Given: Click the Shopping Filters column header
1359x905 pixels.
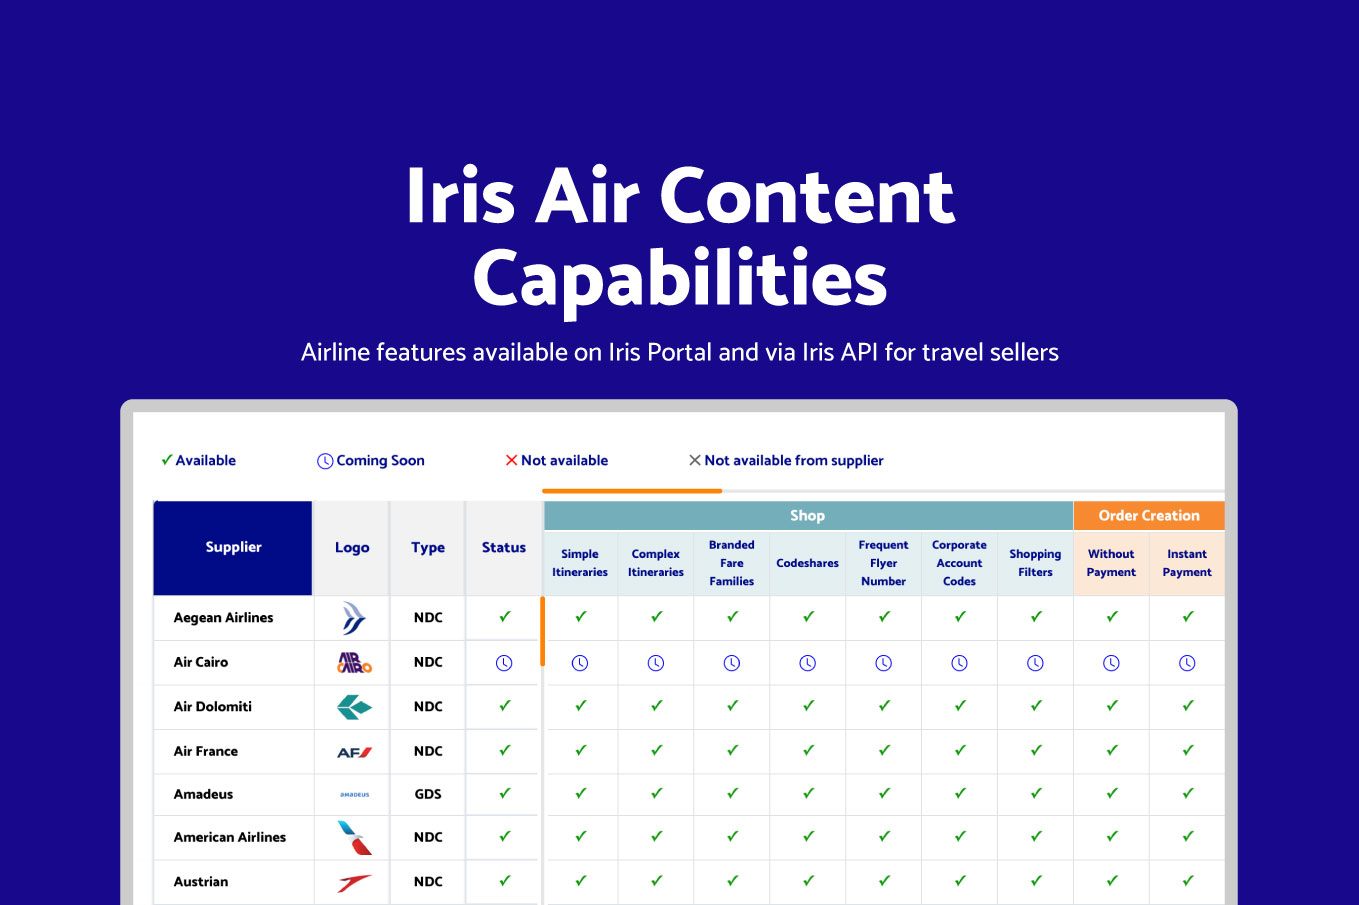Looking at the screenshot, I should [x=1036, y=563].
